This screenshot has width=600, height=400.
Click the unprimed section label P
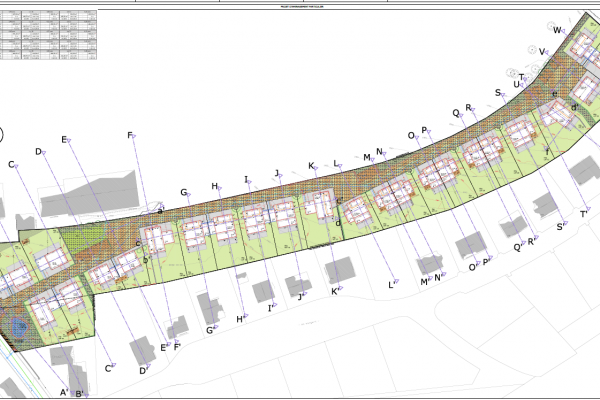coord(424,130)
